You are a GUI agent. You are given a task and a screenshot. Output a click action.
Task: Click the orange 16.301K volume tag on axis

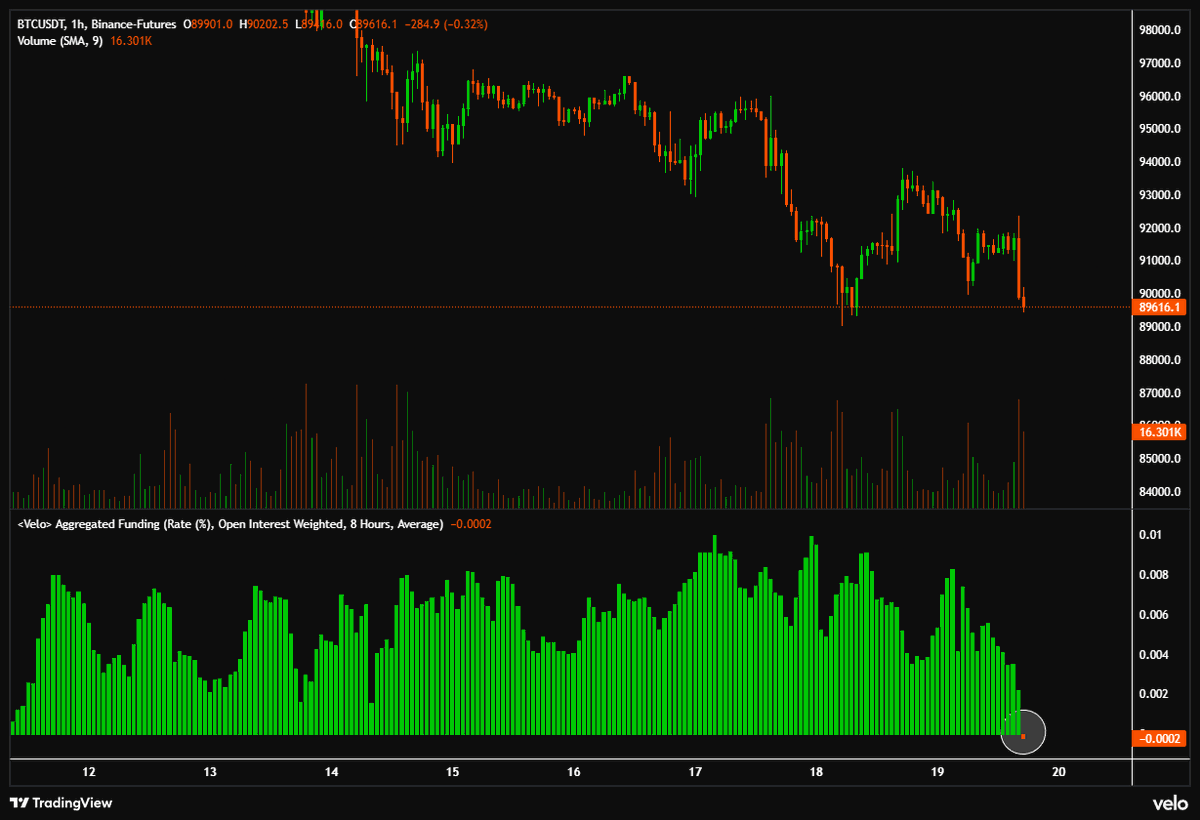1159,432
